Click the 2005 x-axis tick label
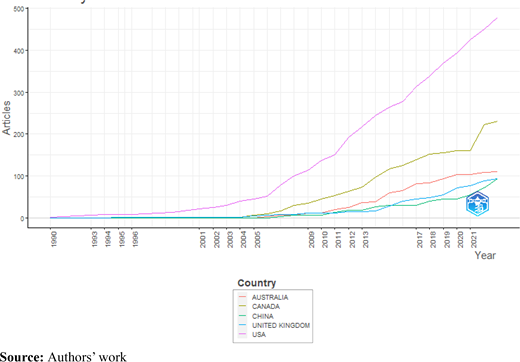 [x=257, y=239]
